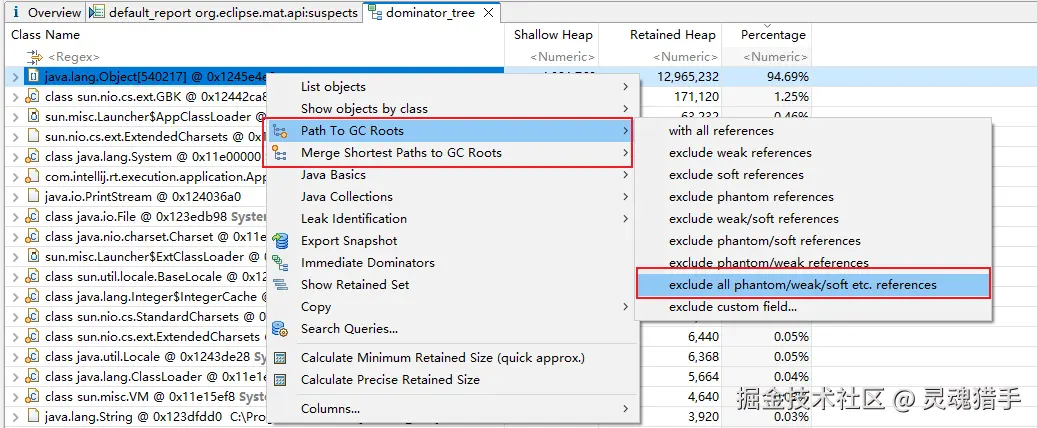Viewport: 1037px width, 428px height.
Task: Select the dominator_tree tab
Action: (431, 12)
